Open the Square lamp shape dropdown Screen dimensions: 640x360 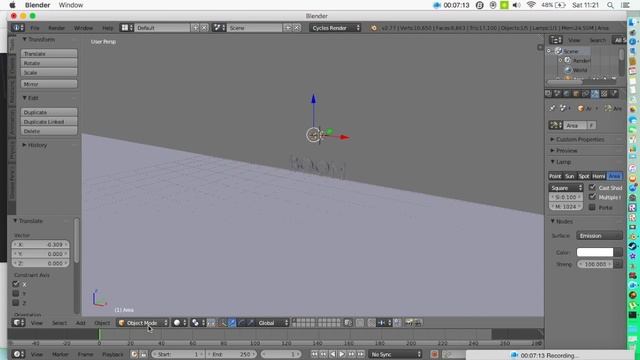pyautogui.click(x=566, y=188)
